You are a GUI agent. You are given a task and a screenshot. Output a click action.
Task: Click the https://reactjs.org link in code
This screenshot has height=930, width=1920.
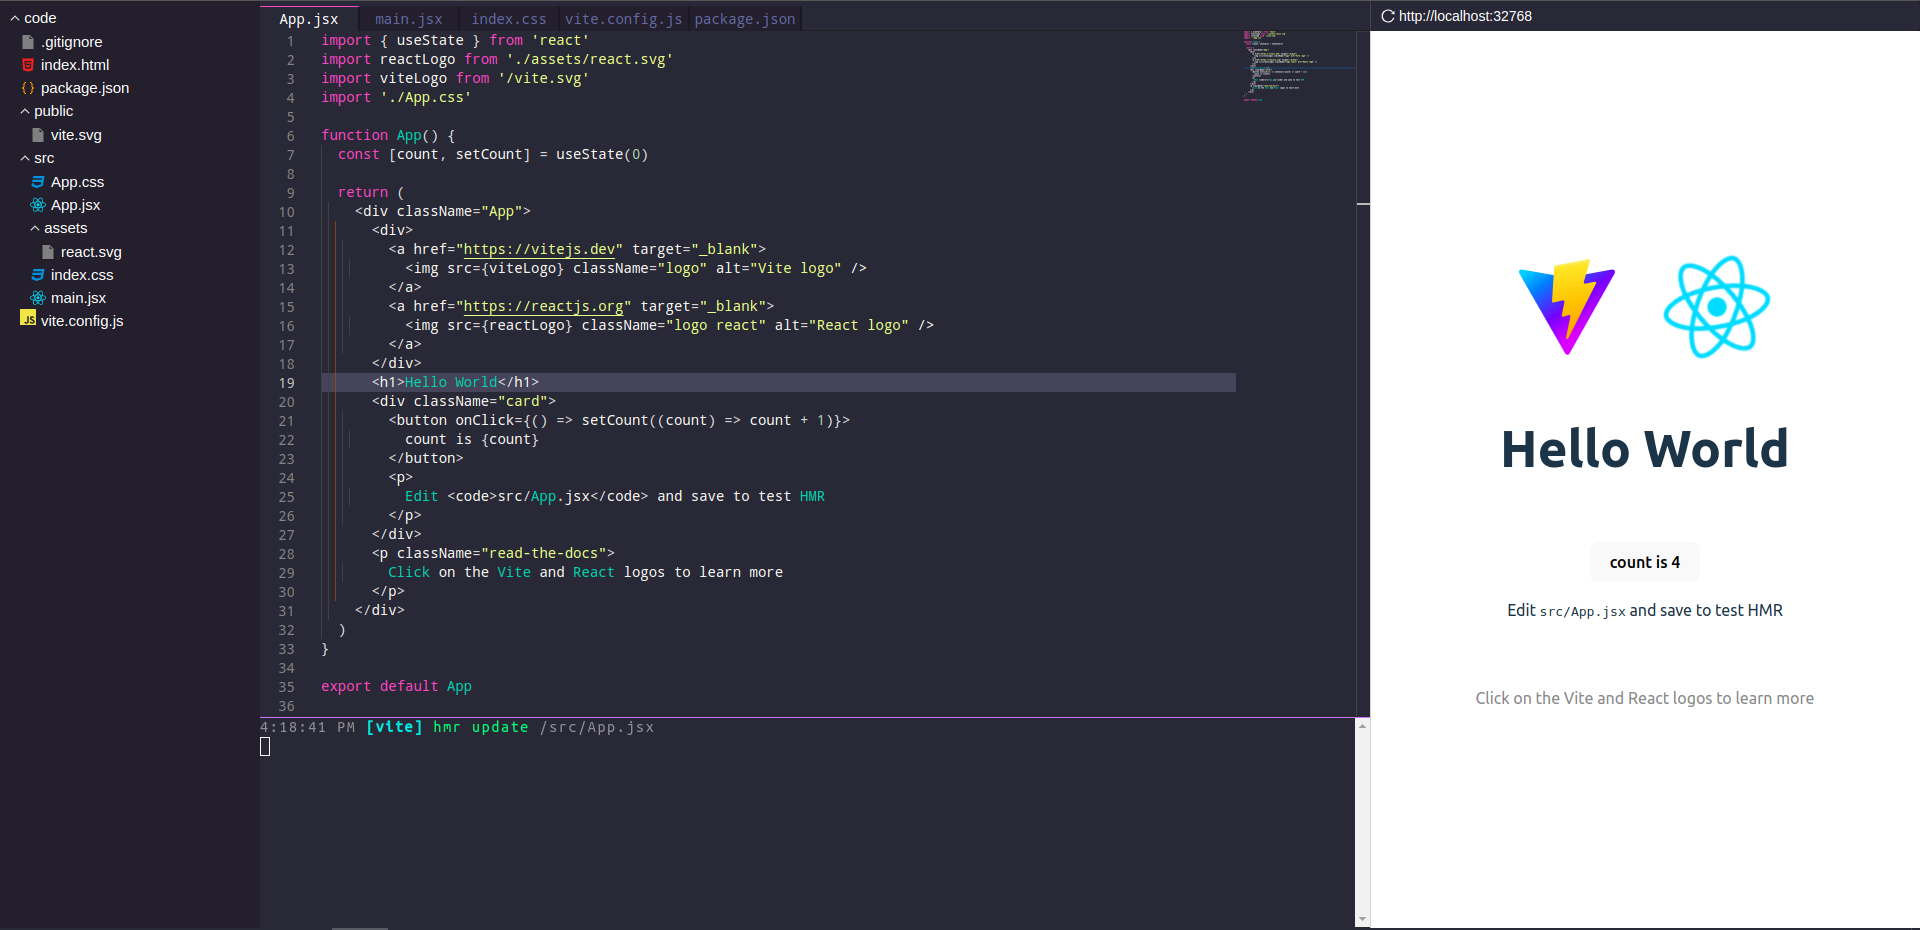pyautogui.click(x=543, y=306)
